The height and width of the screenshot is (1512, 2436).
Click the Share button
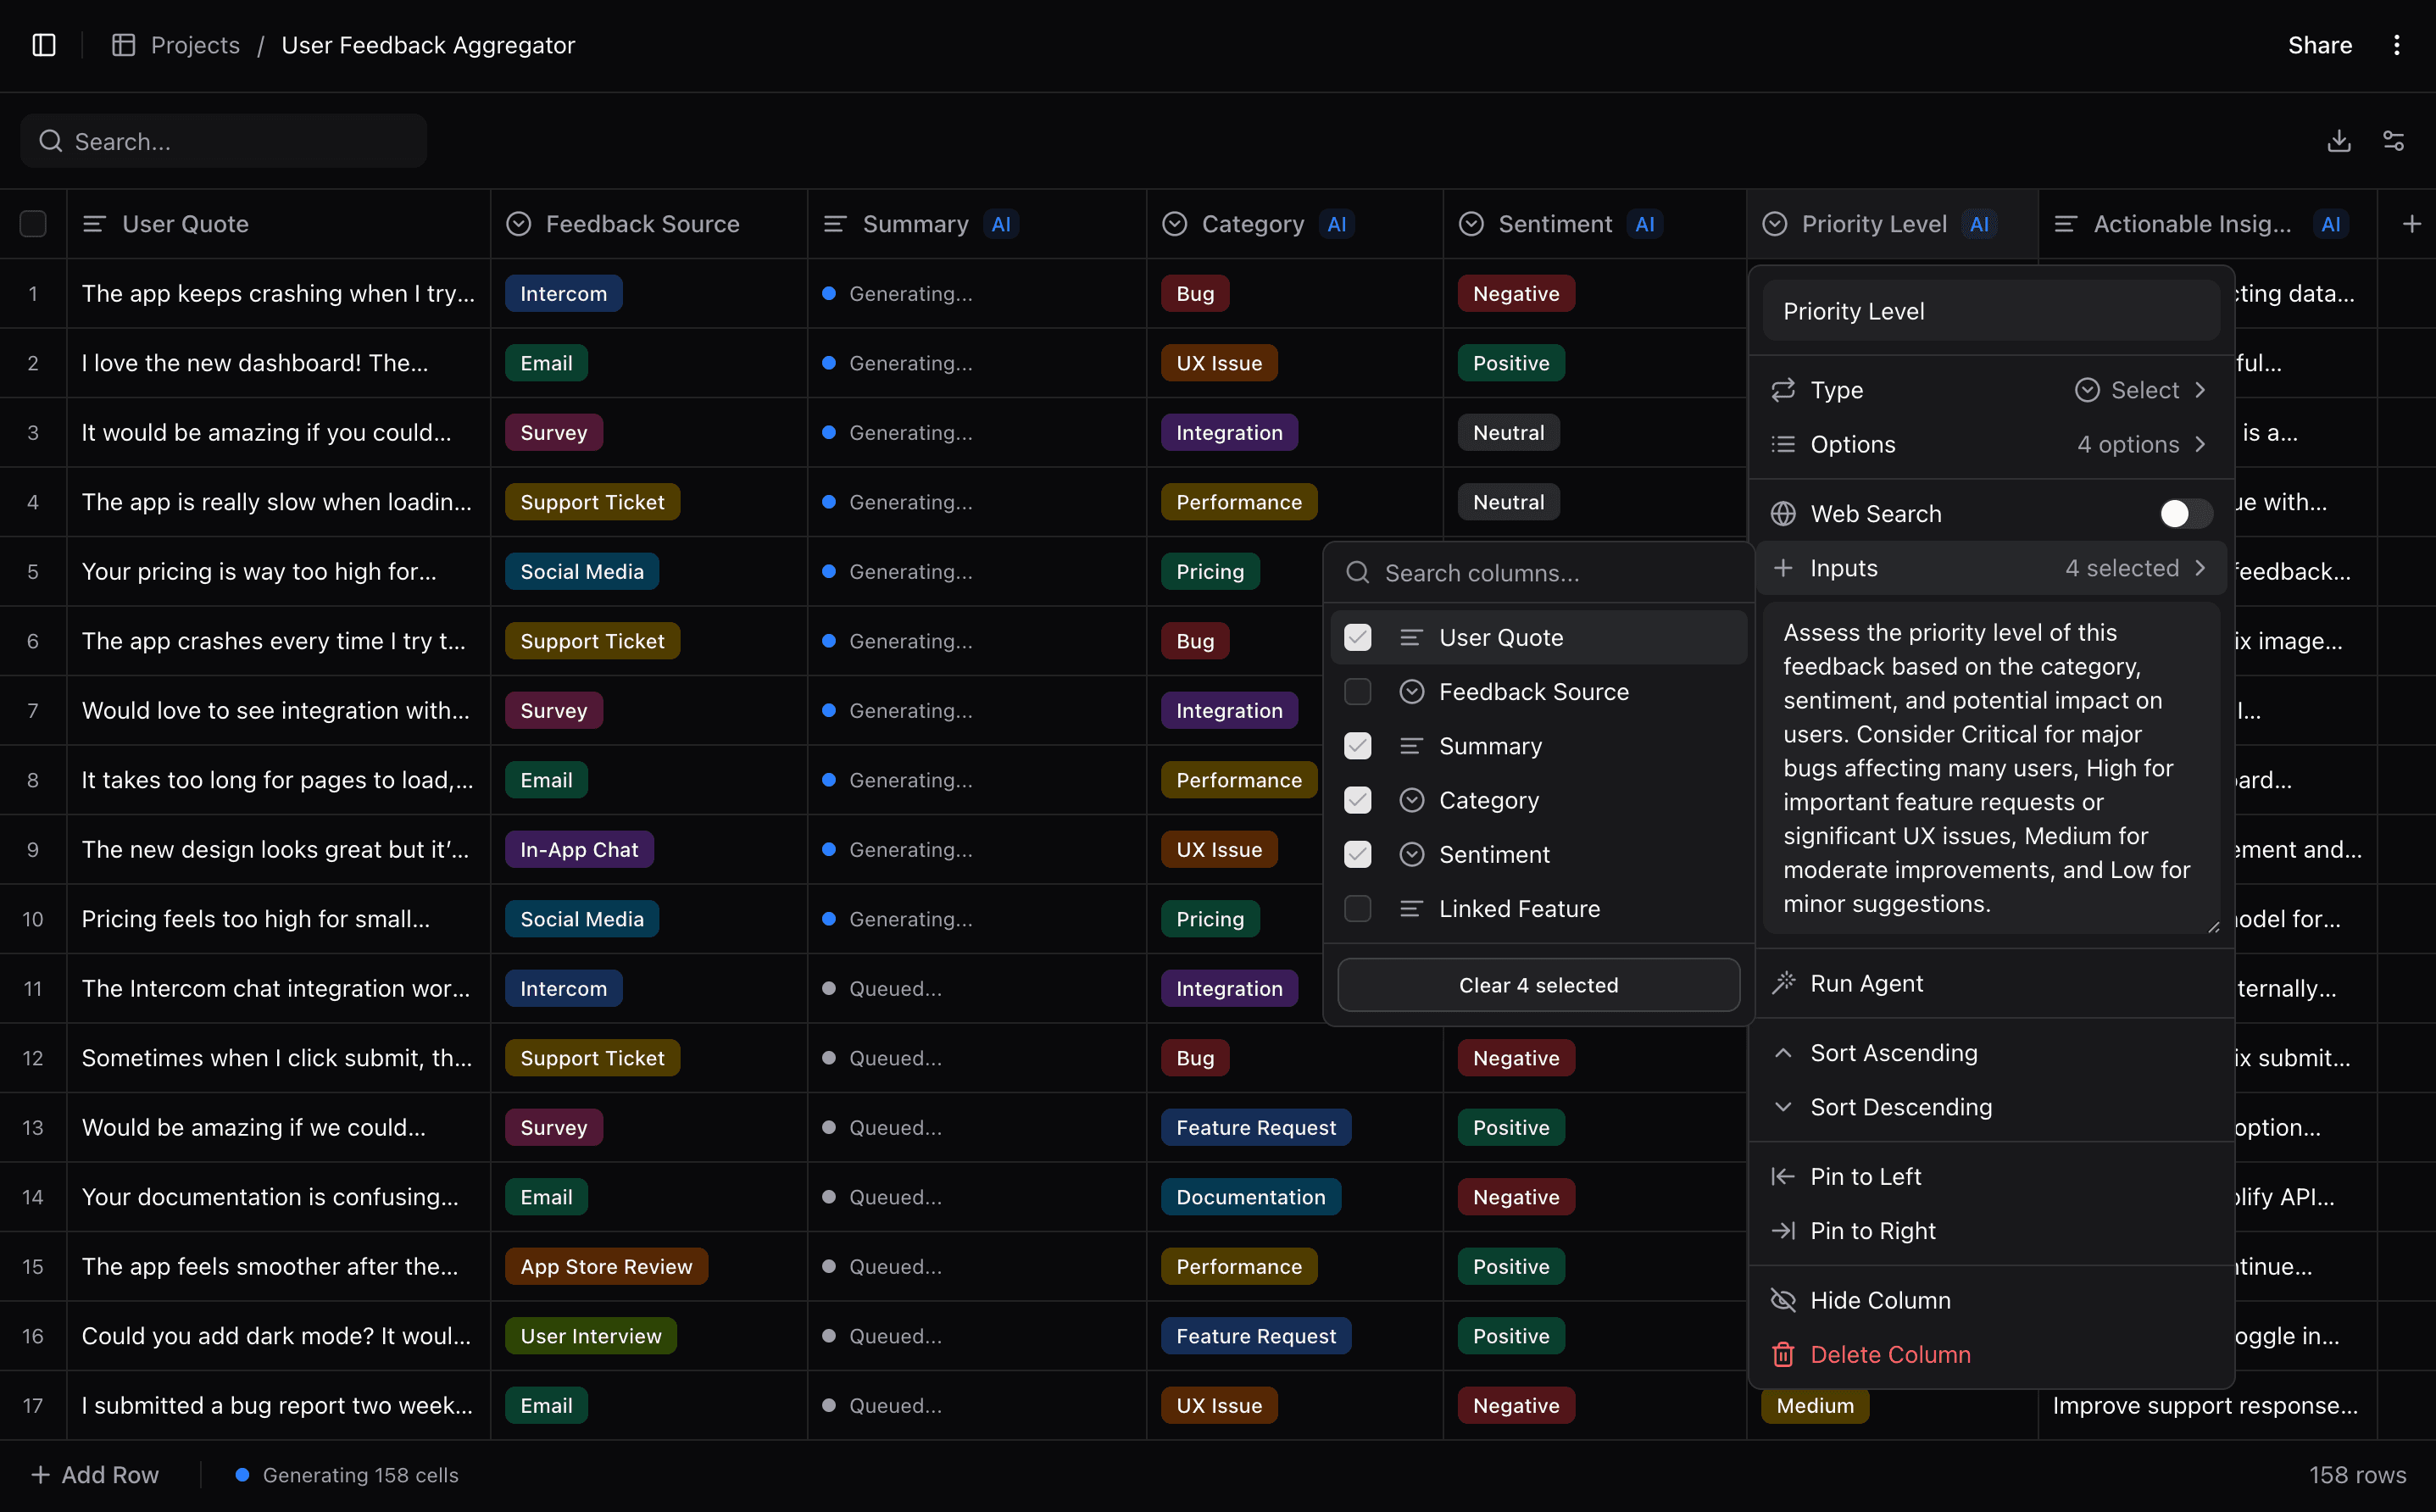click(2321, 45)
